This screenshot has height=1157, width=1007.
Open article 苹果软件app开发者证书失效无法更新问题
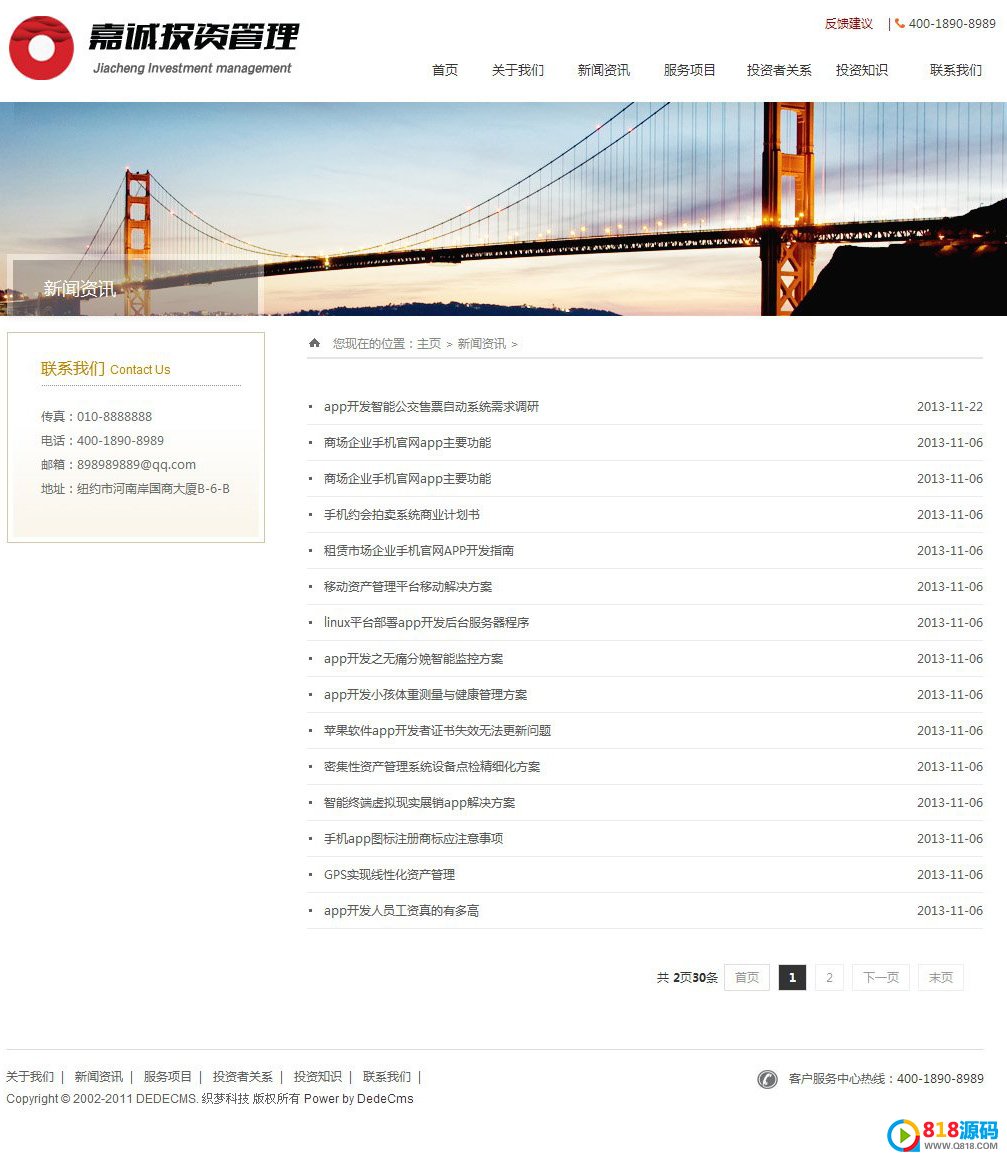pyautogui.click(x=437, y=731)
